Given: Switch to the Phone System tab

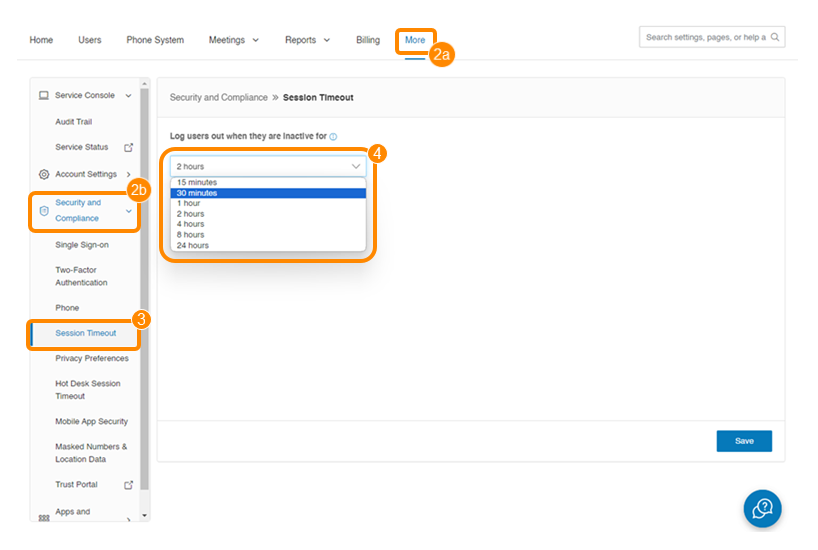Looking at the screenshot, I should pyautogui.click(x=155, y=40).
